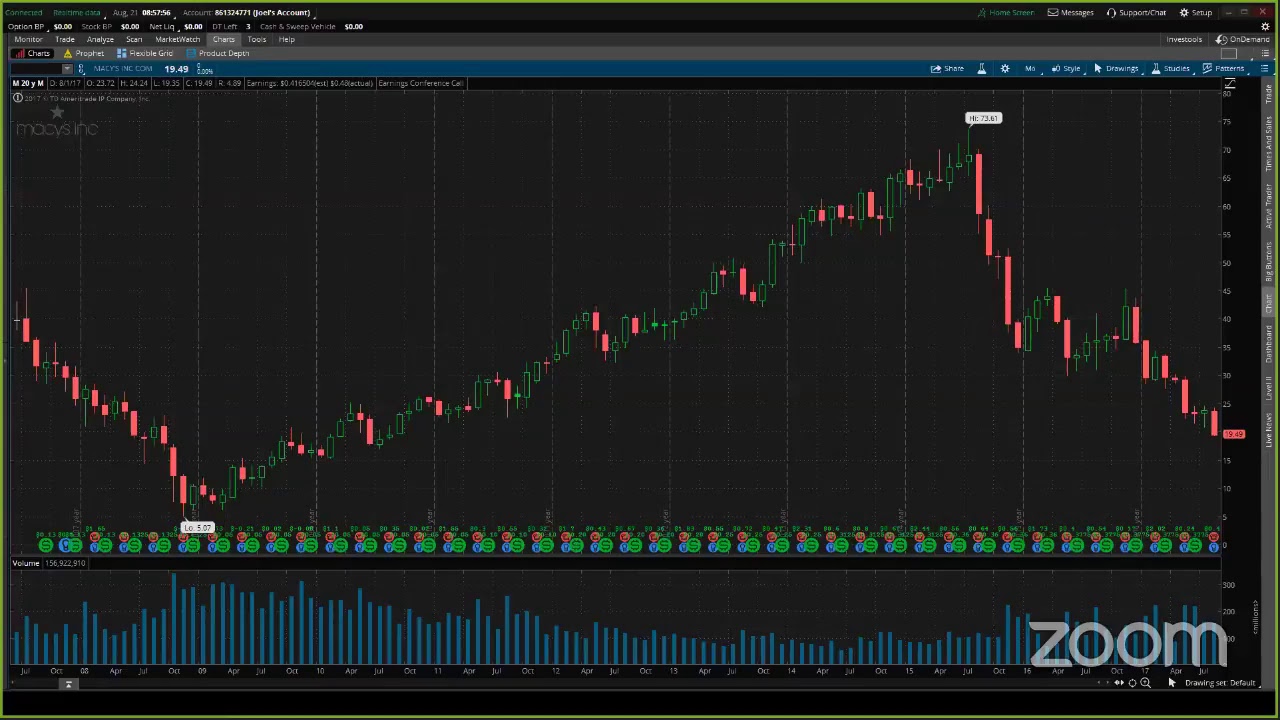Click the Lo: 5.07 price bubble
The height and width of the screenshot is (720, 1280).
coord(198,528)
